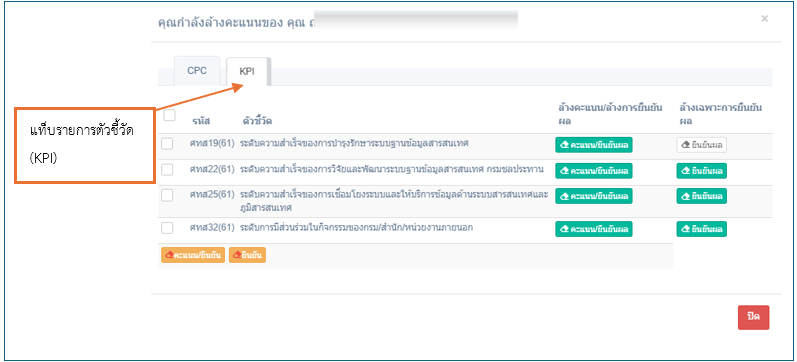
Task: Click the ล้างคะแนน/ล้างการยืนยันผล column header
Action: 609,114
